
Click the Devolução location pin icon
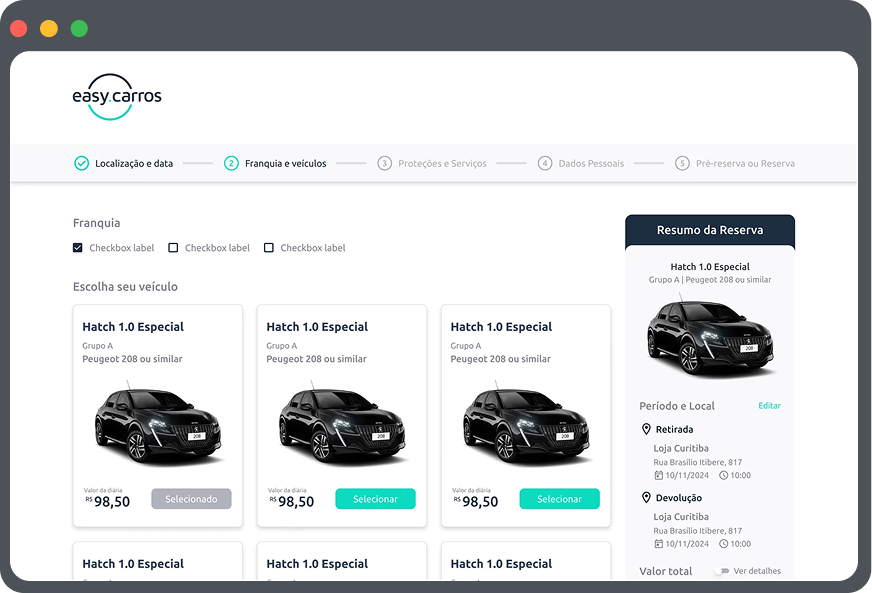pos(646,497)
